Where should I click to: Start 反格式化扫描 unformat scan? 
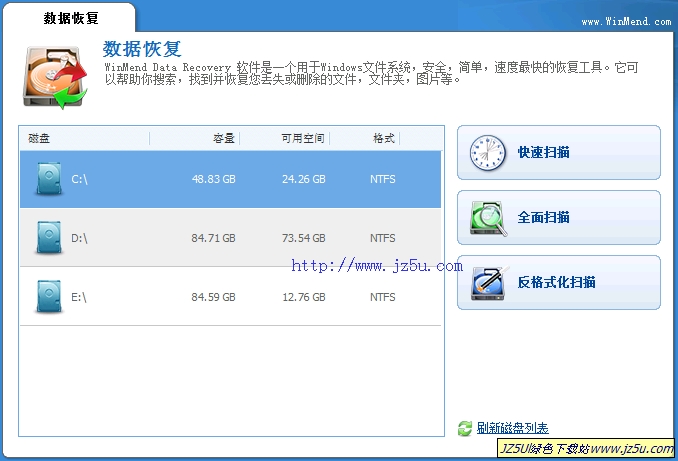pos(559,282)
